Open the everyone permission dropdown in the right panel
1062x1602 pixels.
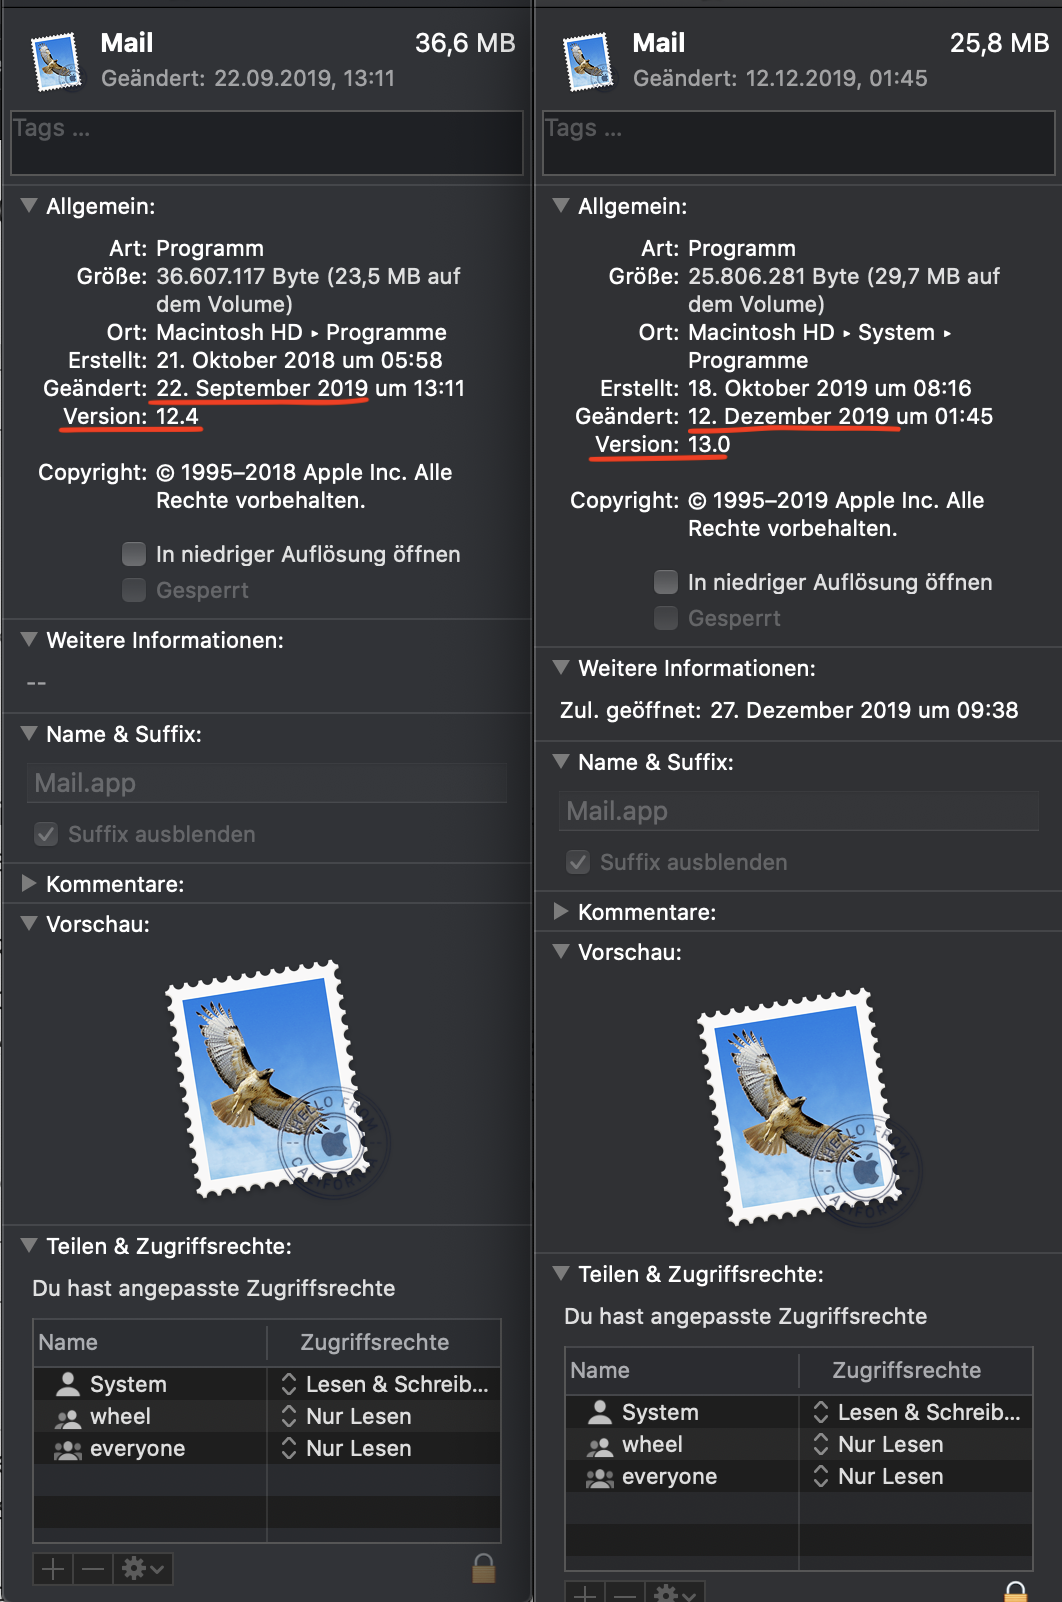[917, 1476]
